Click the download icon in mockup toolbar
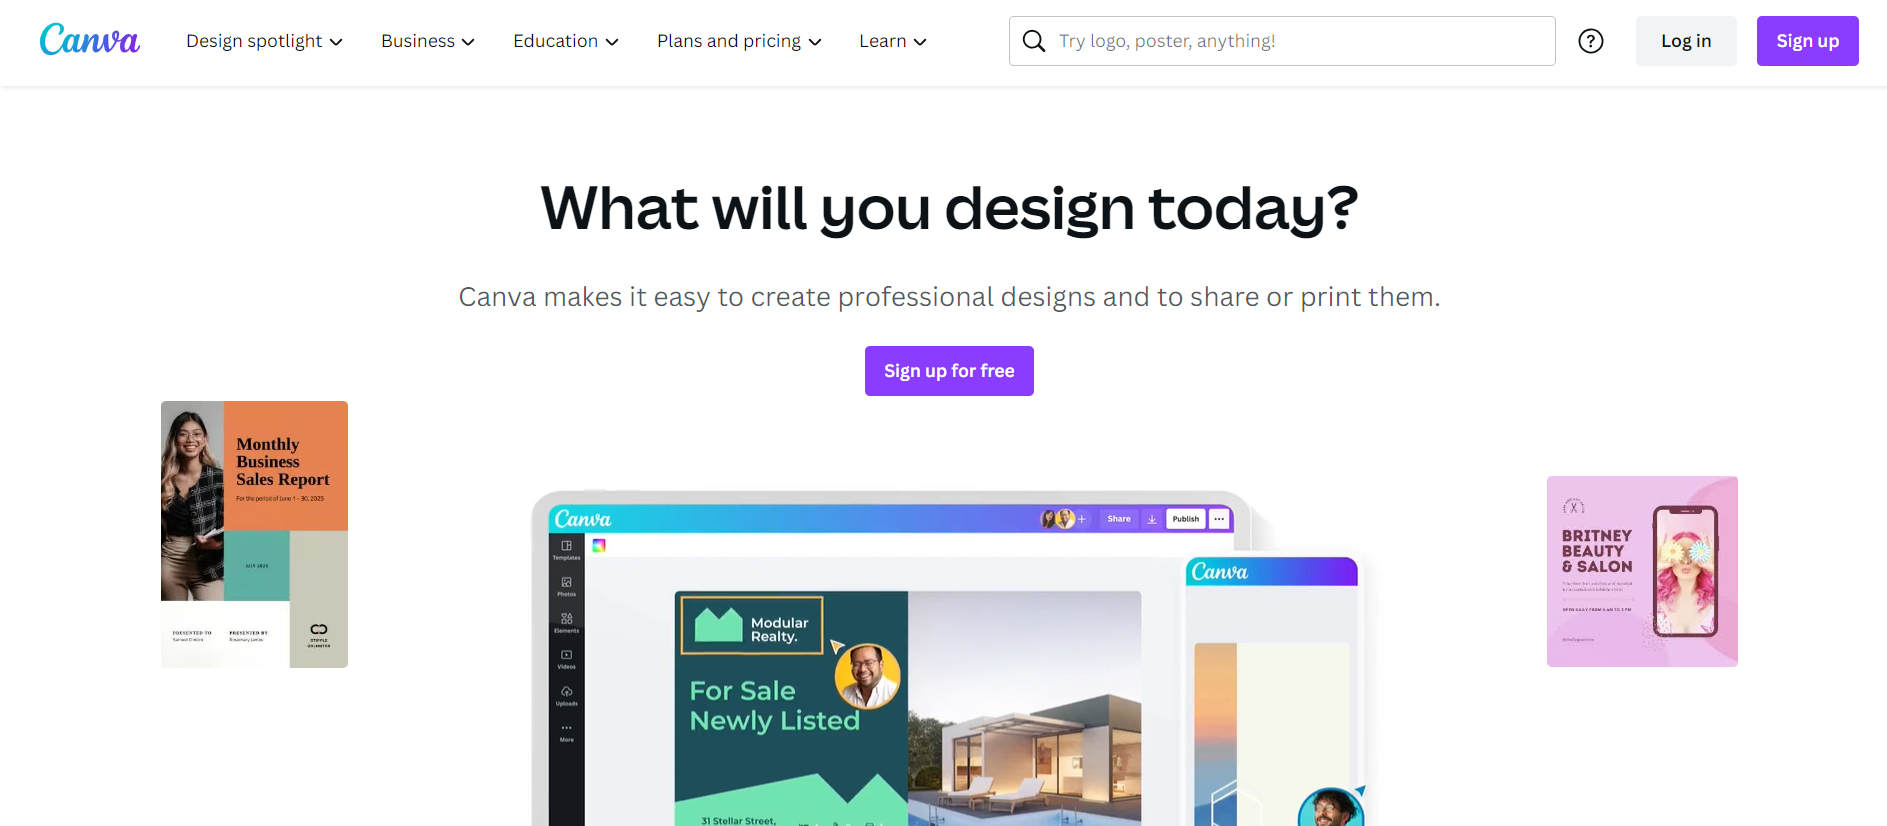Viewport: 1887px width, 826px height. tap(1152, 519)
